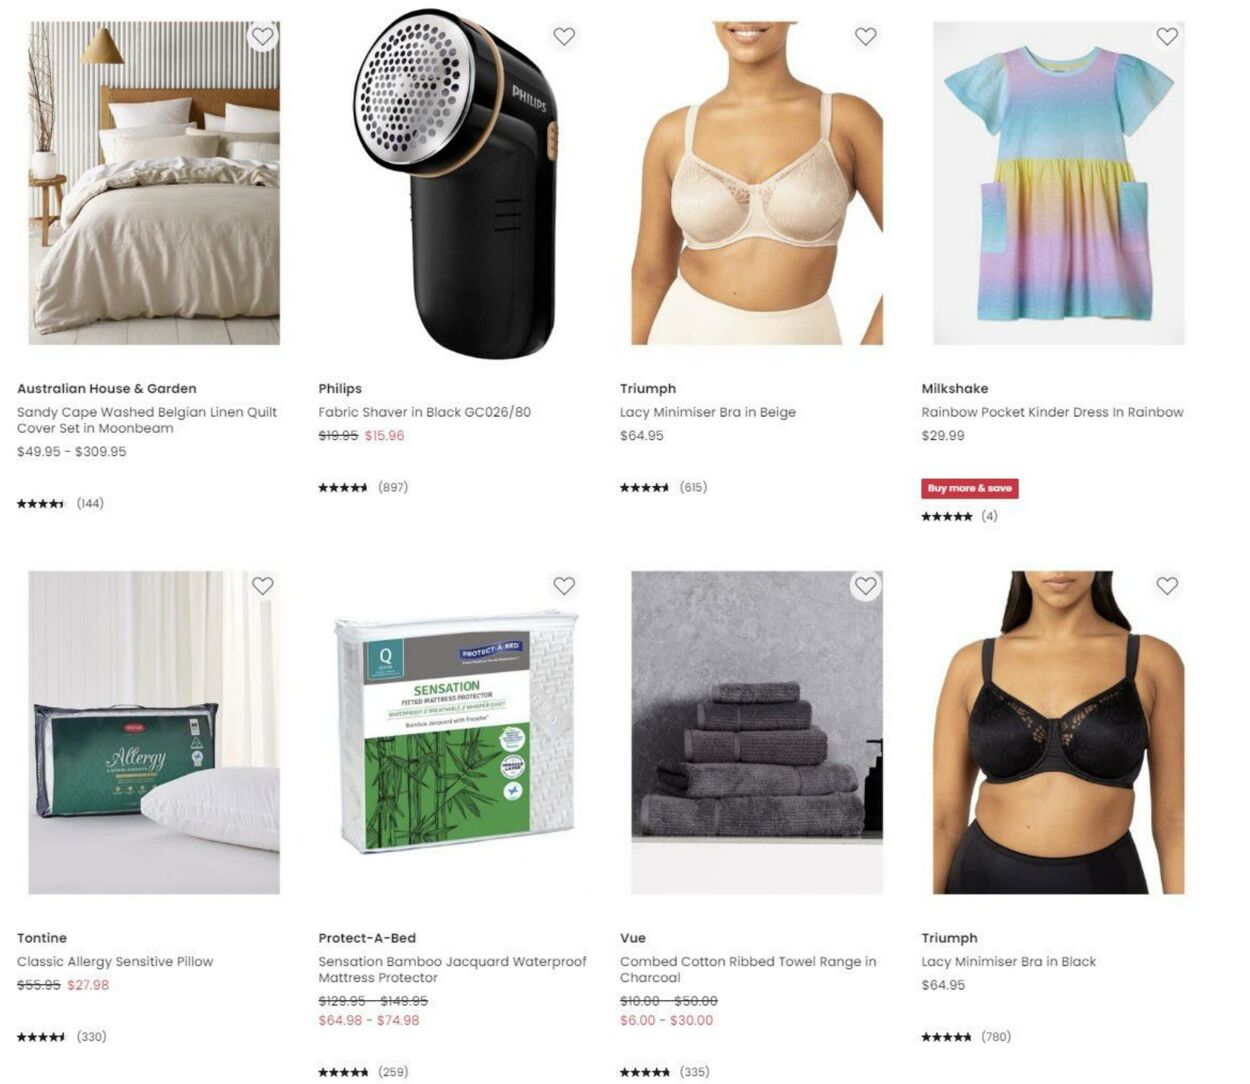Image resolution: width=1250 pixels, height=1084 pixels.
Task: Open the Fabric Shaver in Black GC026/80 link
Action: click(x=425, y=412)
